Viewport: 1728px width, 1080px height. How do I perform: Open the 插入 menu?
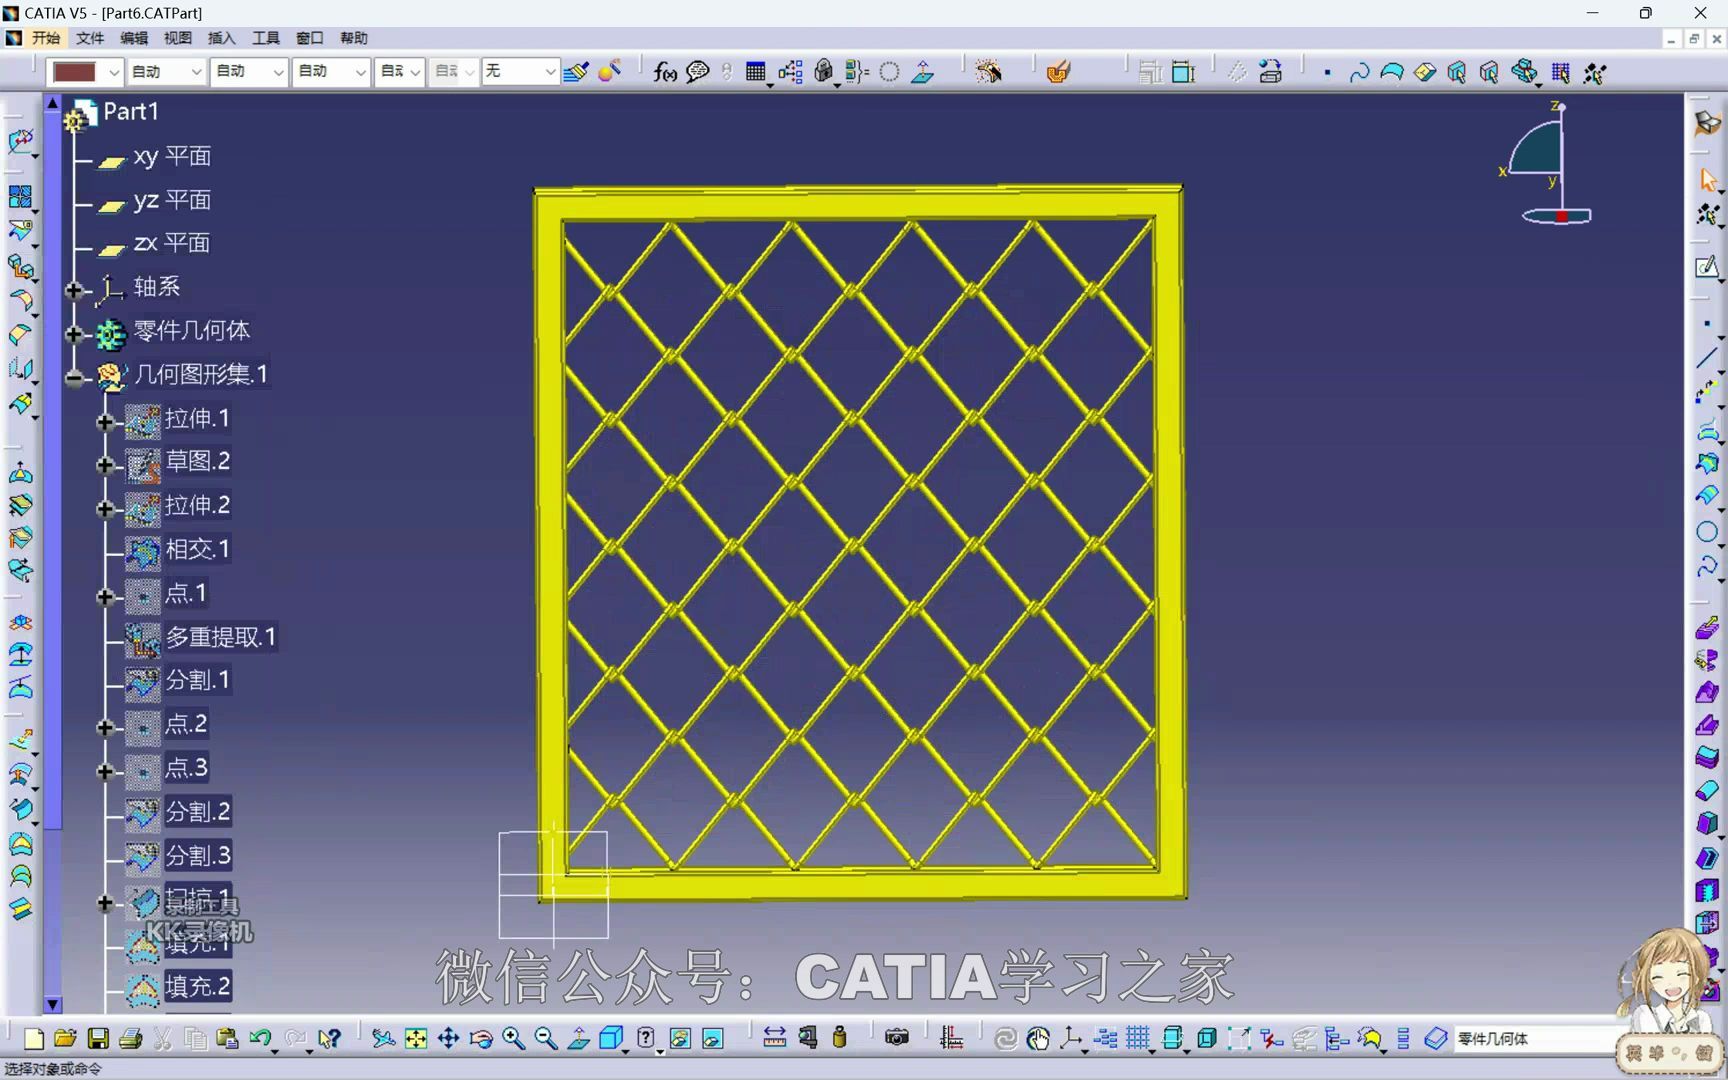coord(222,38)
